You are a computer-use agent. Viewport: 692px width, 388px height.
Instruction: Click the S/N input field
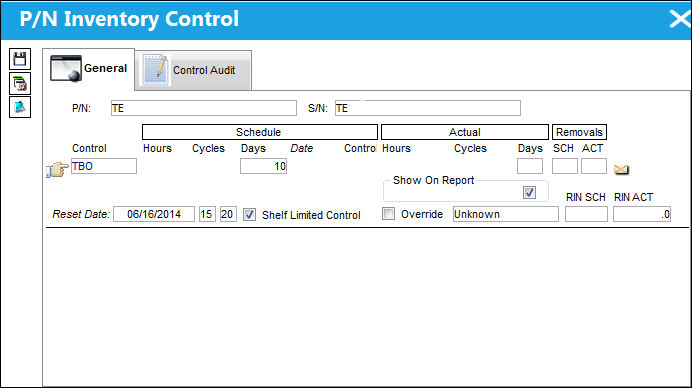coord(428,108)
